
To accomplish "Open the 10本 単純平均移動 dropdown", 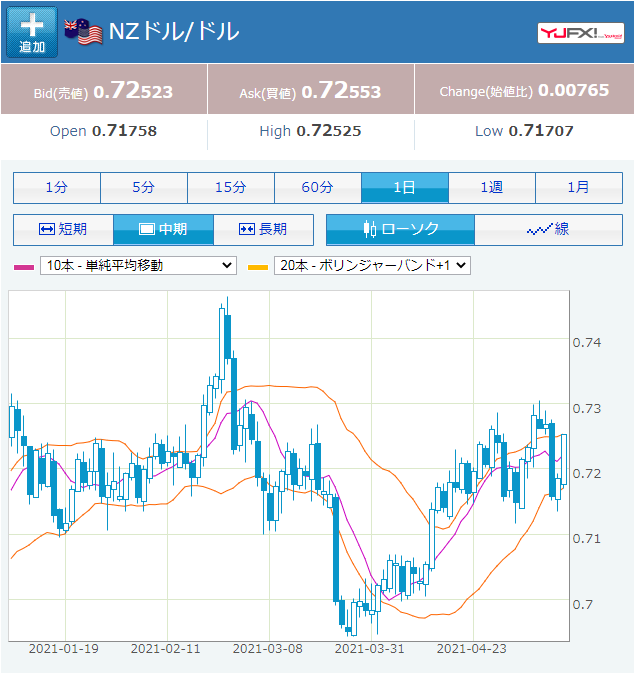I will pyautogui.click(x=138, y=266).
